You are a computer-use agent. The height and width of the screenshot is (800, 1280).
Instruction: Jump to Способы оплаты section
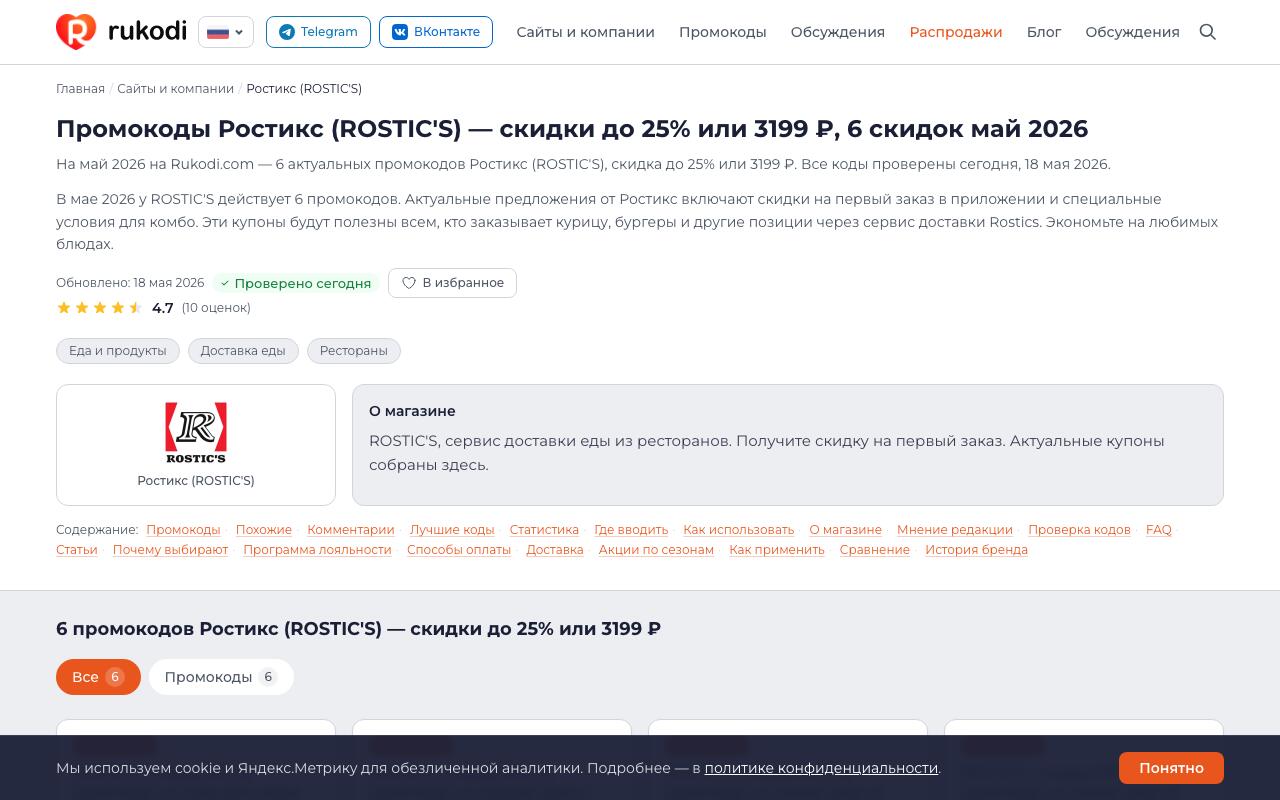[459, 550]
